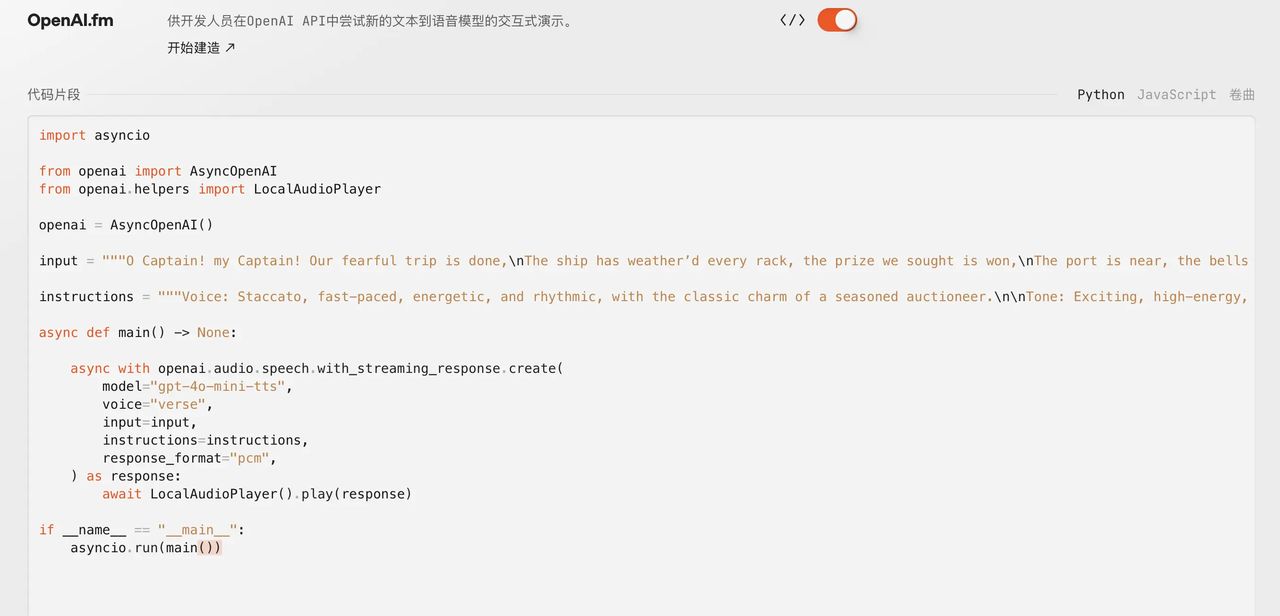Click the OpenAI.fm logo
The width and height of the screenshot is (1280, 616).
[69, 19]
